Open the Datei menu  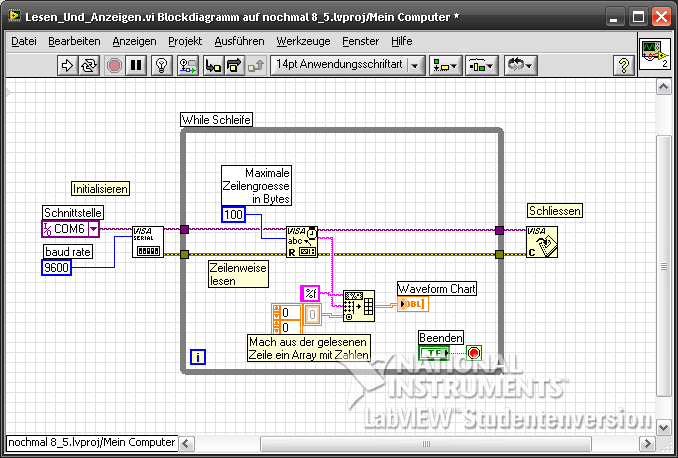24,41
